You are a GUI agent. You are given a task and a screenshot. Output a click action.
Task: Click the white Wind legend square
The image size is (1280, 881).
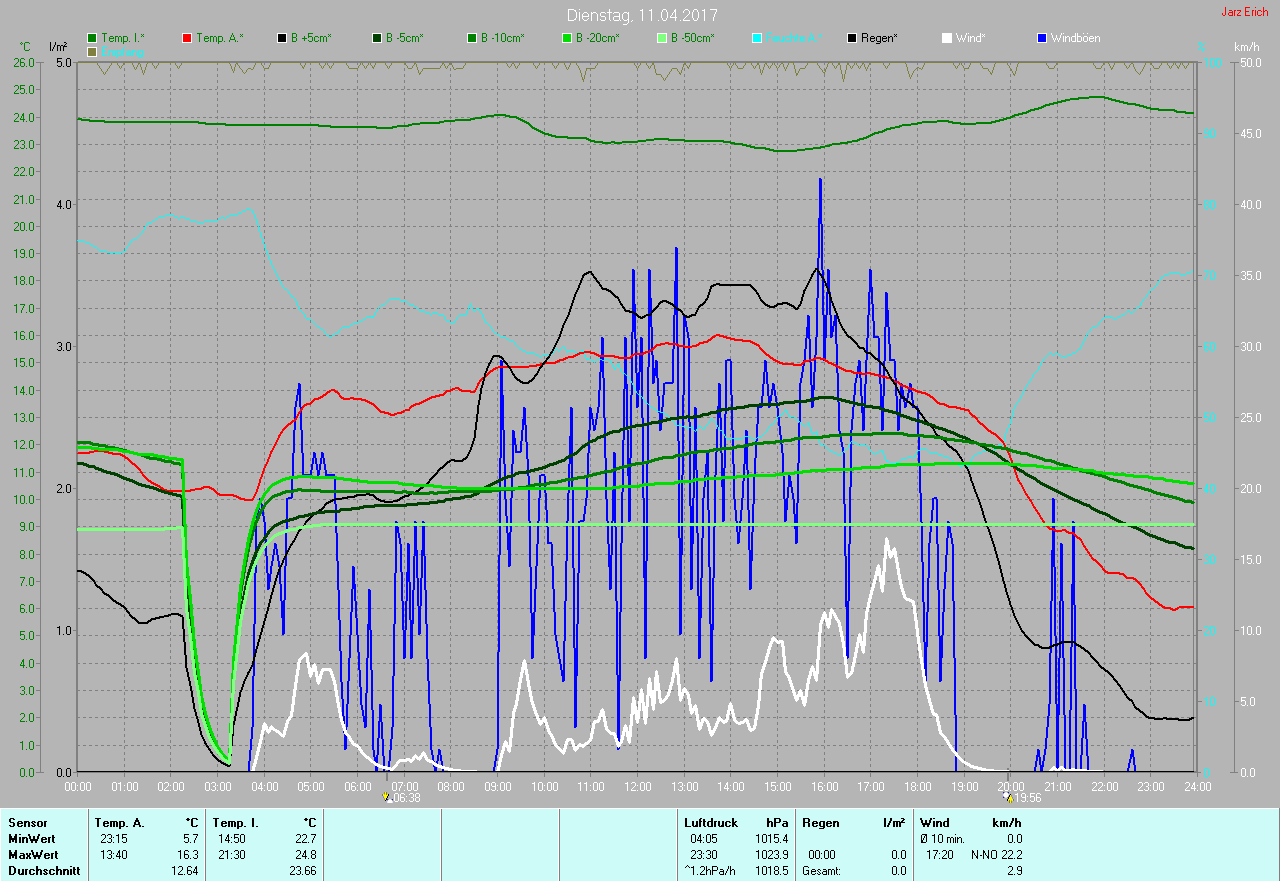(x=947, y=38)
